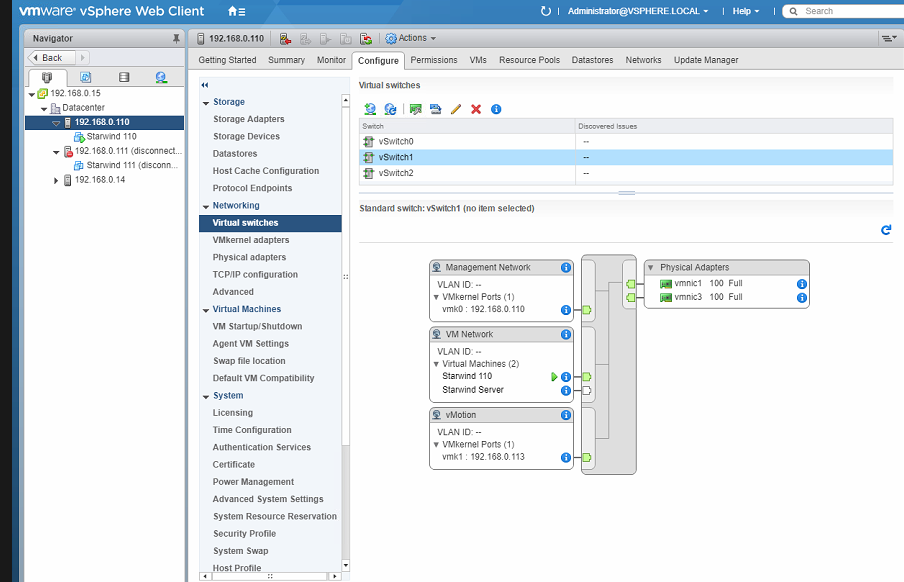The height and width of the screenshot is (582, 904).
Task: Open info for Starwind 110 VM
Action: [x=566, y=377]
